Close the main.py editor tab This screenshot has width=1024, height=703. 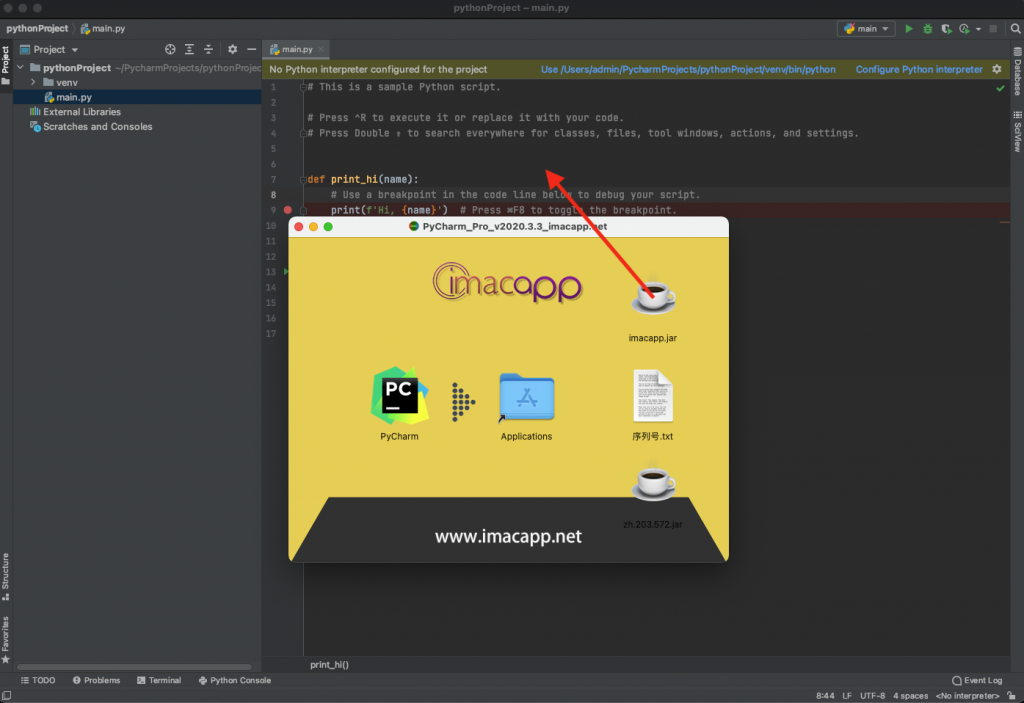pyautogui.click(x=321, y=50)
